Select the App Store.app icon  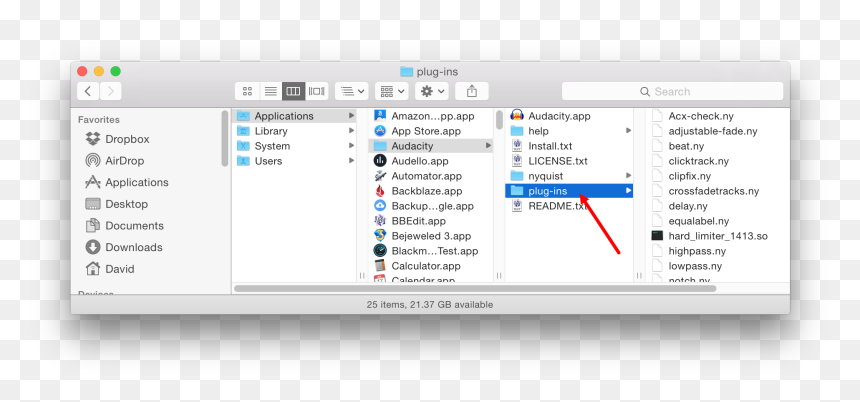tap(380, 131)
